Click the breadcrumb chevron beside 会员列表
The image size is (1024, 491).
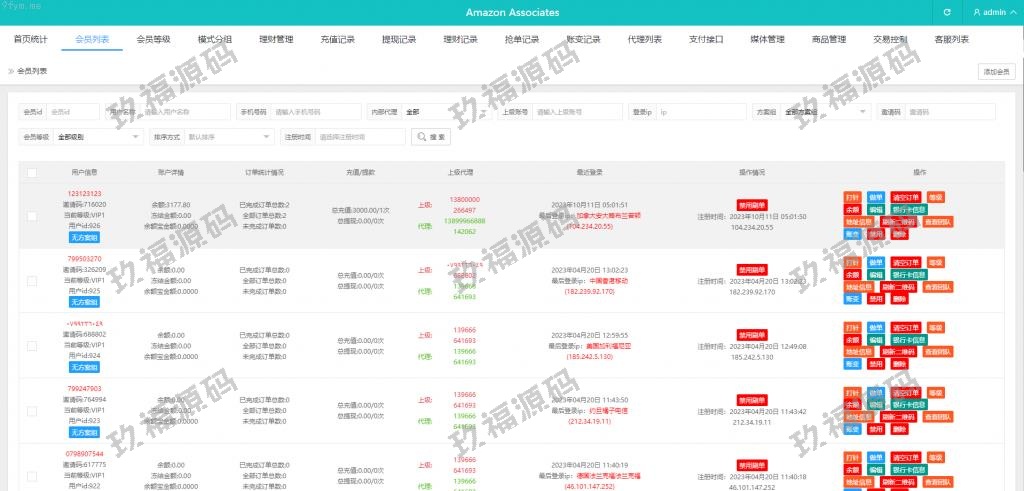[12, 71]
